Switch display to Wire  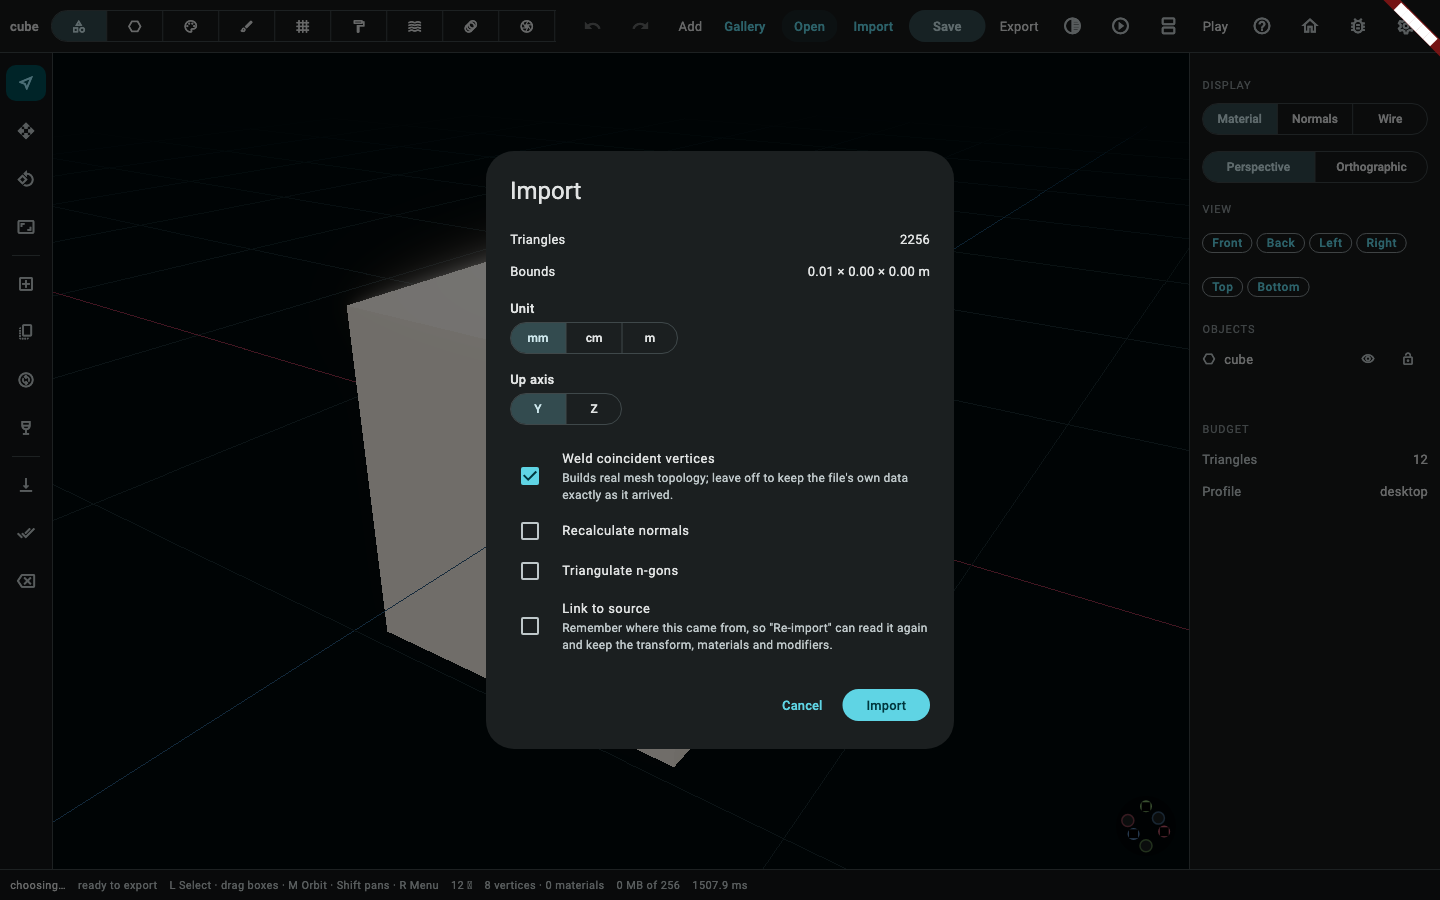tap(1390, 119)
